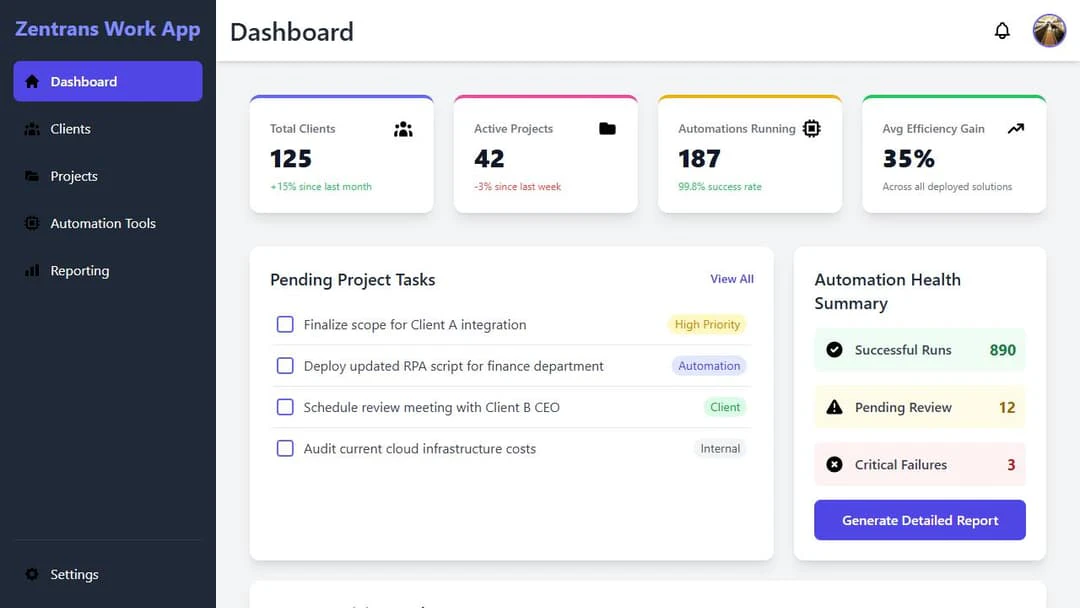Open Settings from the sidebar

(74, 575)
